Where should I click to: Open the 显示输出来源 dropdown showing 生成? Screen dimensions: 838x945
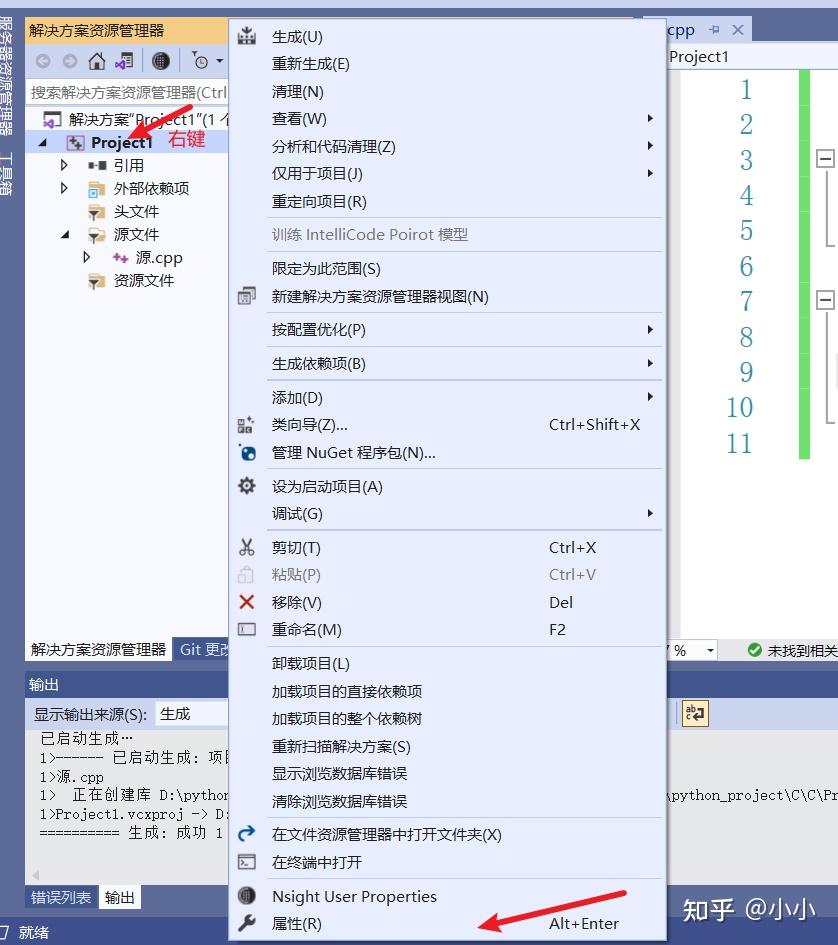tap(192, 714)
